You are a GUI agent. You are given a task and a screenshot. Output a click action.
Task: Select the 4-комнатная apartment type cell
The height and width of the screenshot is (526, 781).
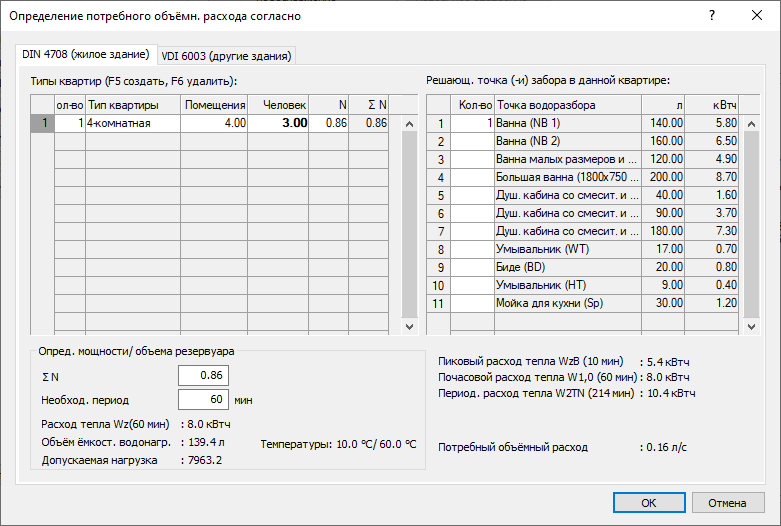click(x=133, y=123)
